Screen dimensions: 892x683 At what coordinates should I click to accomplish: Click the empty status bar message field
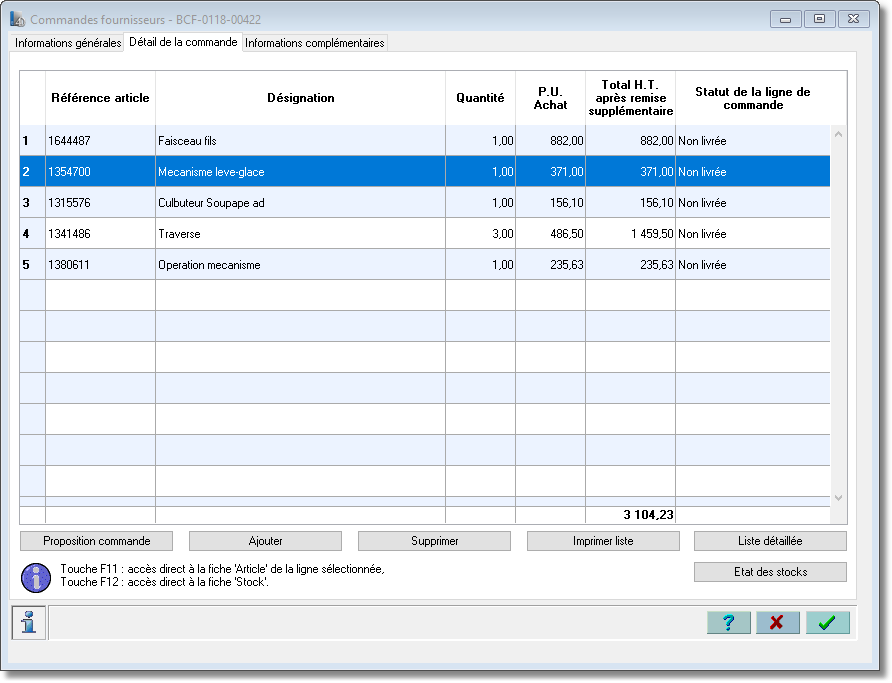tap(375, 623)
